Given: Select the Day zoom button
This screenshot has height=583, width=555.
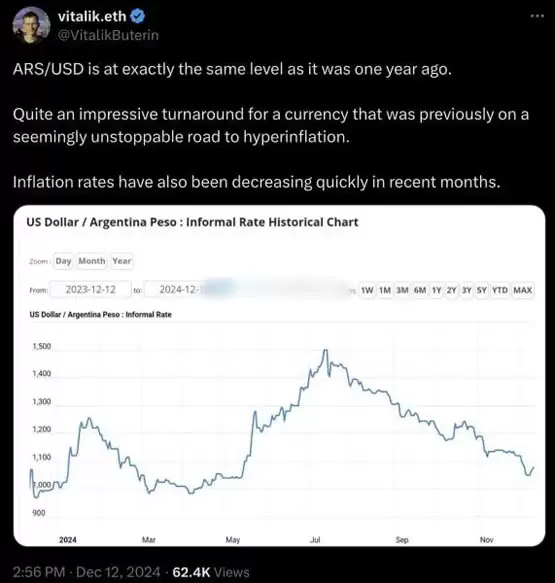Looking at the screenshot, I should [63, 261].
